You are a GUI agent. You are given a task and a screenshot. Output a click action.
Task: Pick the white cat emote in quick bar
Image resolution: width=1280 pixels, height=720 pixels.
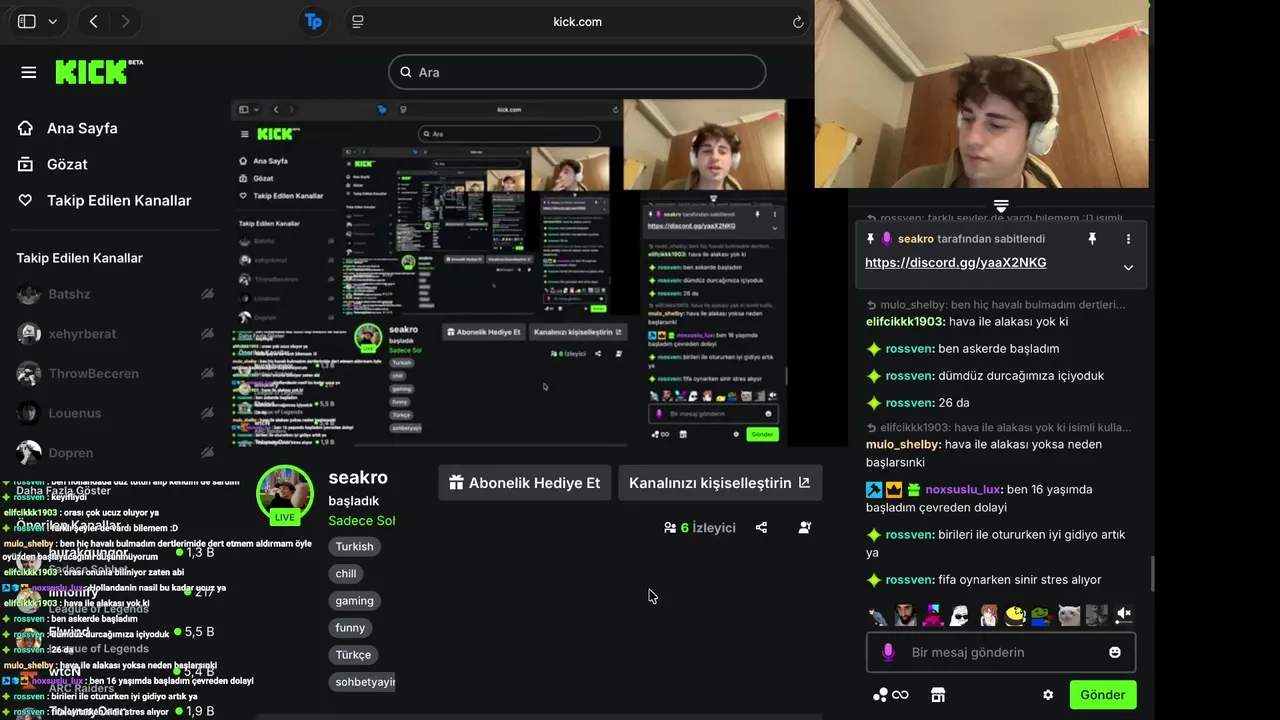click(1069, 615)
